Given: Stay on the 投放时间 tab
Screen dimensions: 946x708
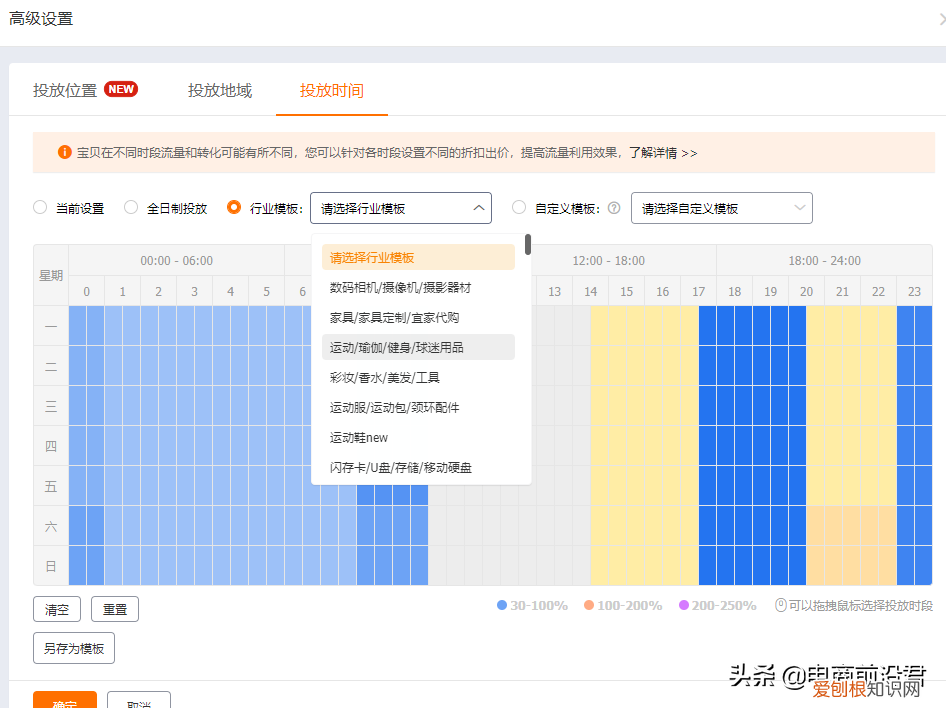Looking at the screenshot, I should point(331,88).
